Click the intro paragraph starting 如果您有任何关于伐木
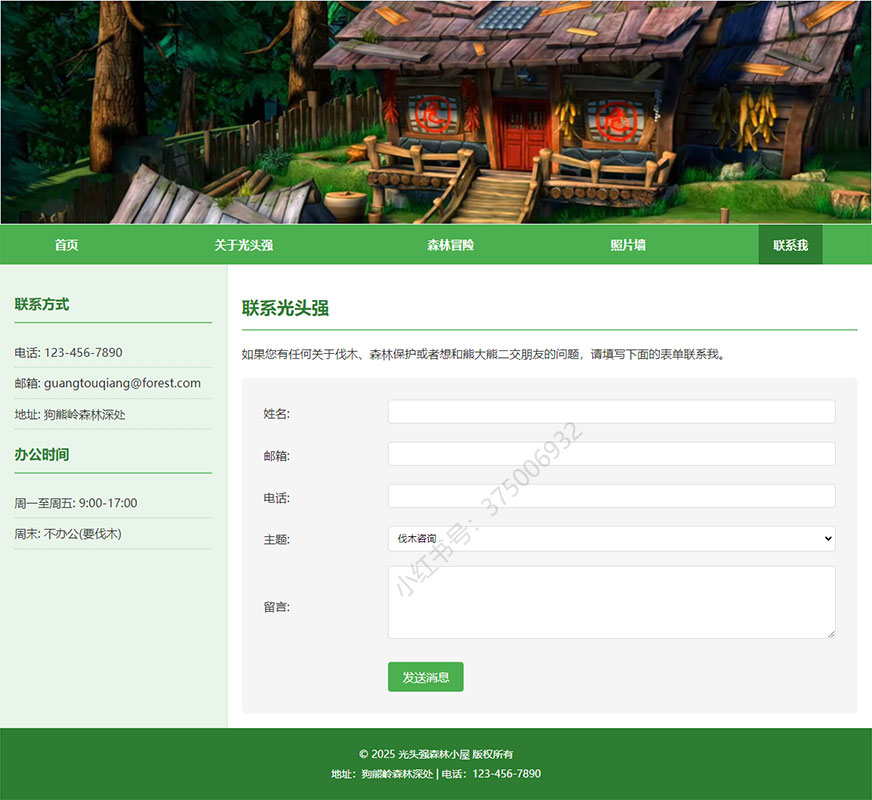 coord(484,354)
